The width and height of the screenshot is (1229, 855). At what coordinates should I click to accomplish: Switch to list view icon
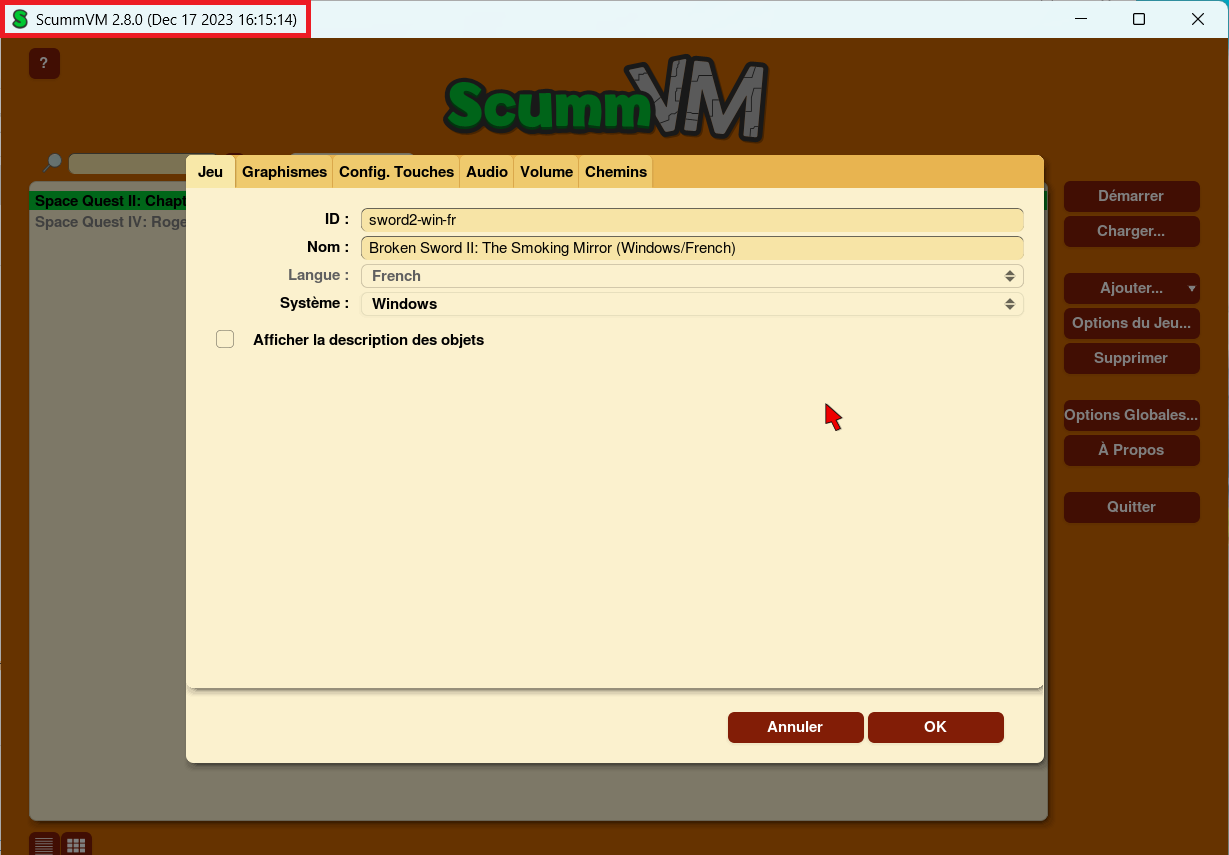point(44,844)
